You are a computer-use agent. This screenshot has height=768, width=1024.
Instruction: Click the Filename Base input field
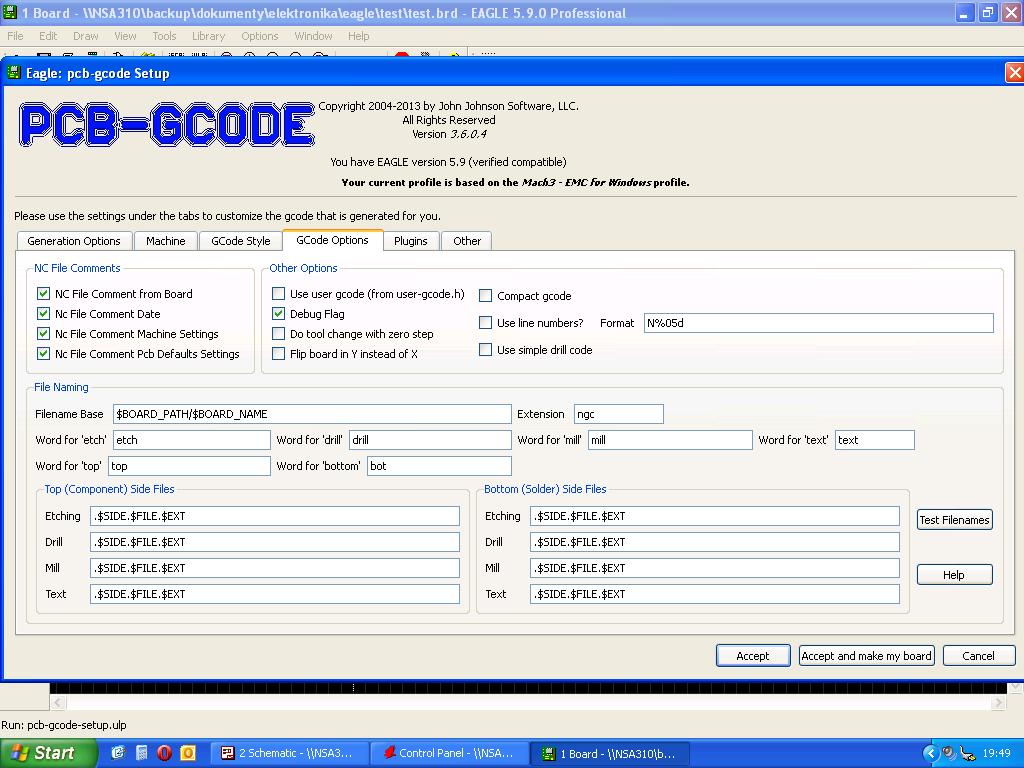point(312,414)
